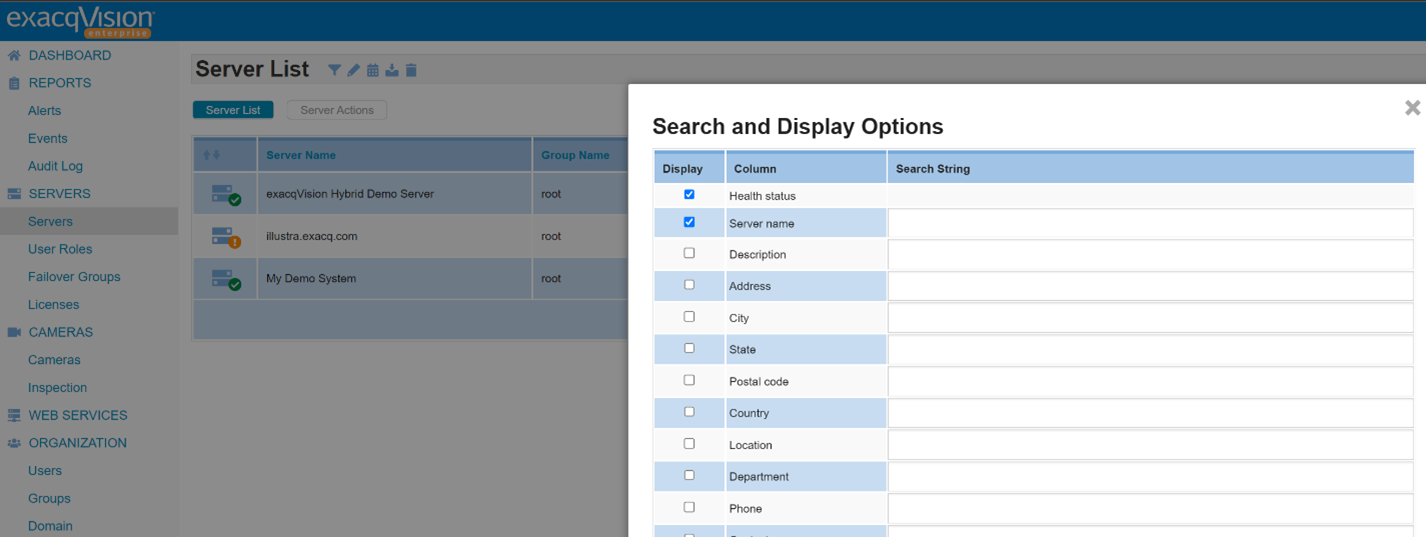Click the filter funnel icon beside Server List
The width and height of the screenshot is (1426, 537).
(334, 70)
